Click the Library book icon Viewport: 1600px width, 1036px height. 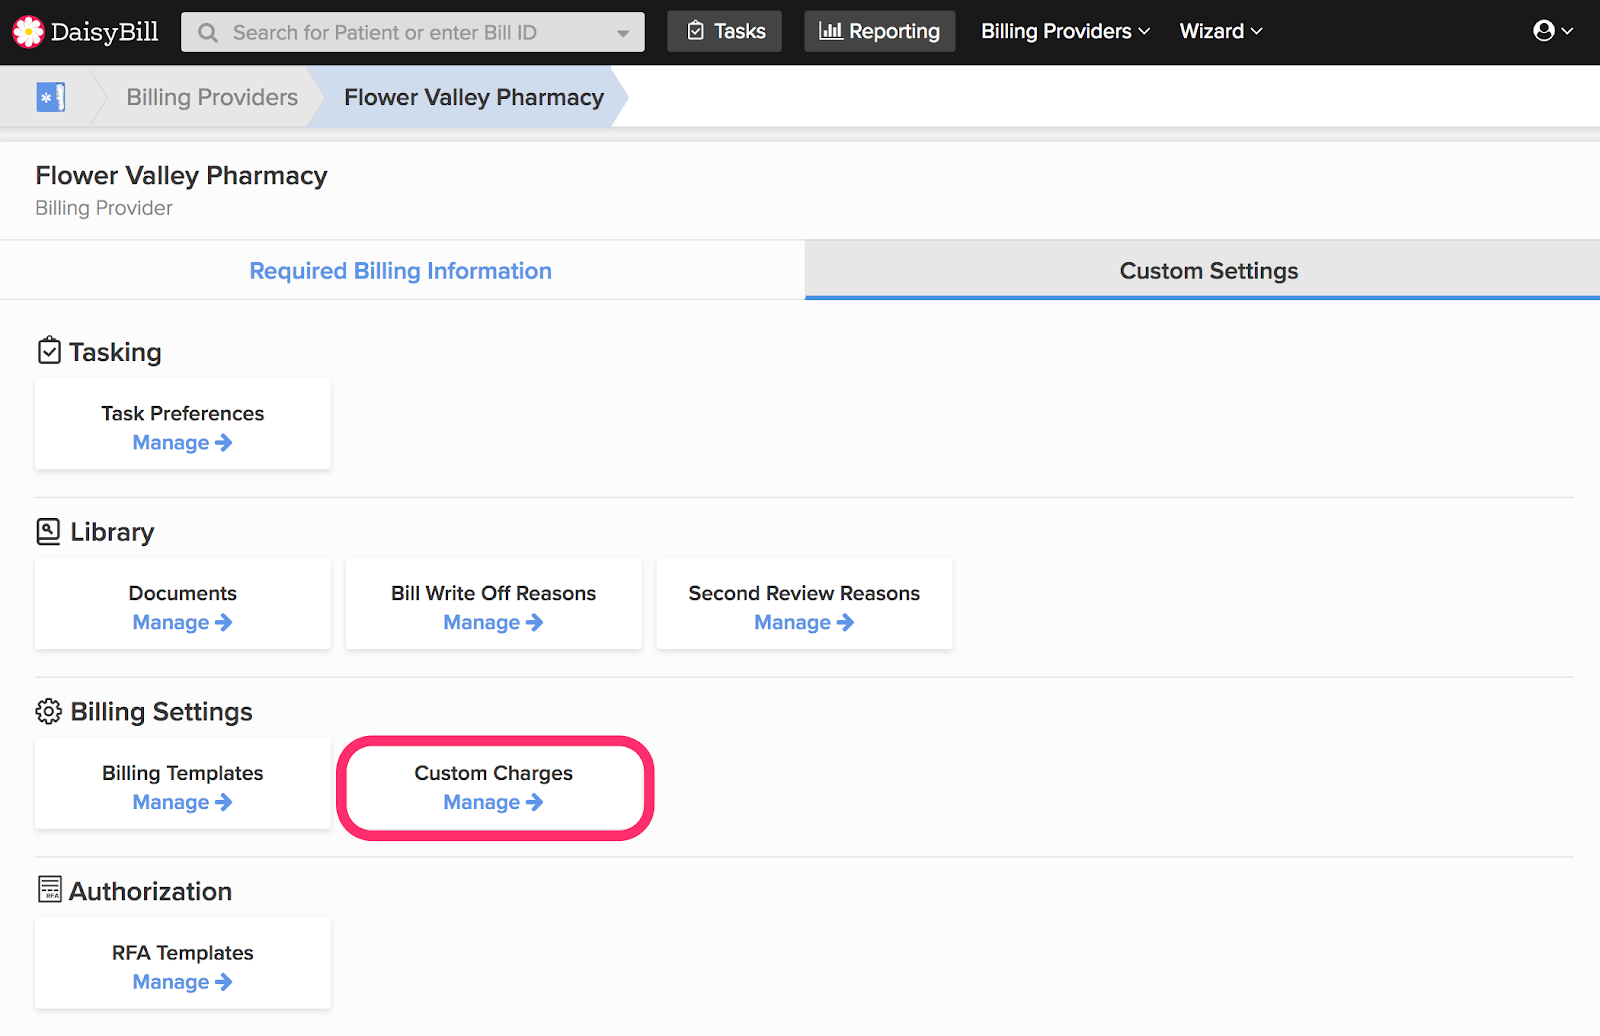48,531
